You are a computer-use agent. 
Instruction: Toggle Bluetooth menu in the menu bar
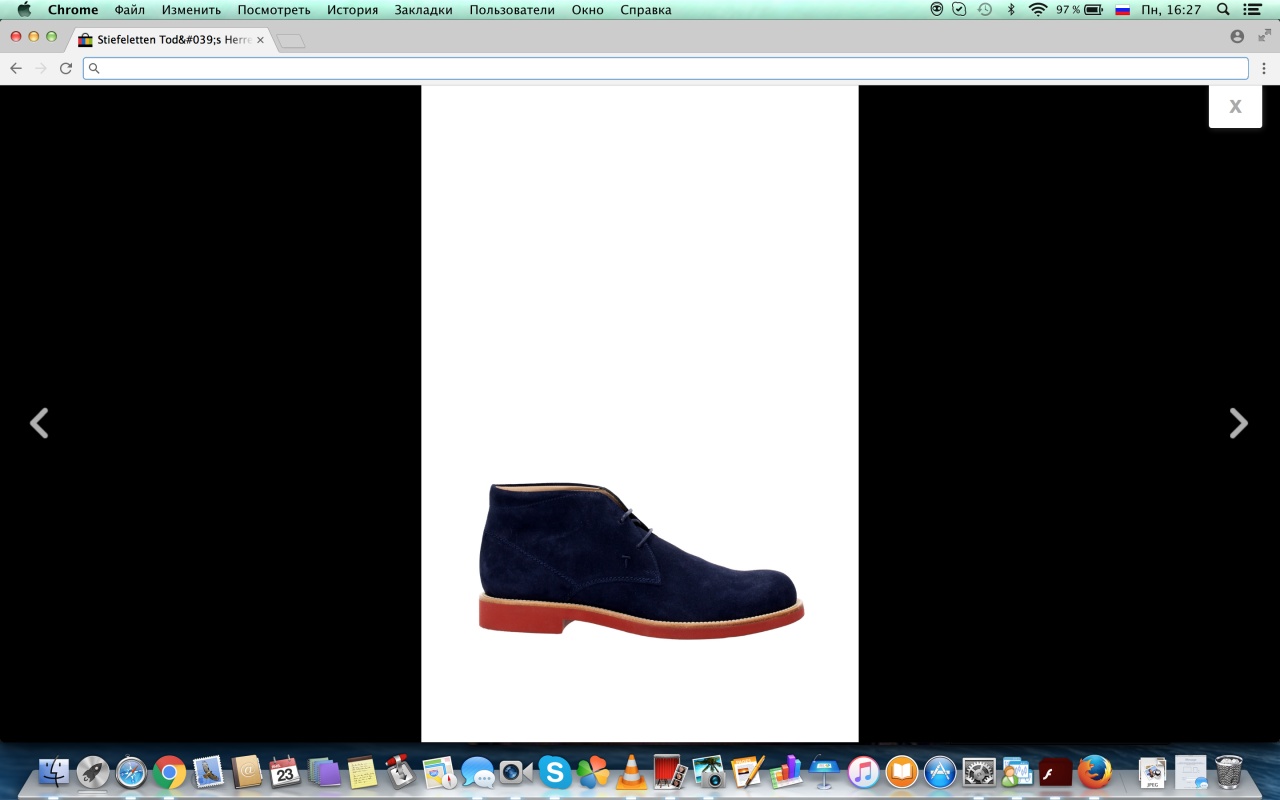tap(1011, 10)
